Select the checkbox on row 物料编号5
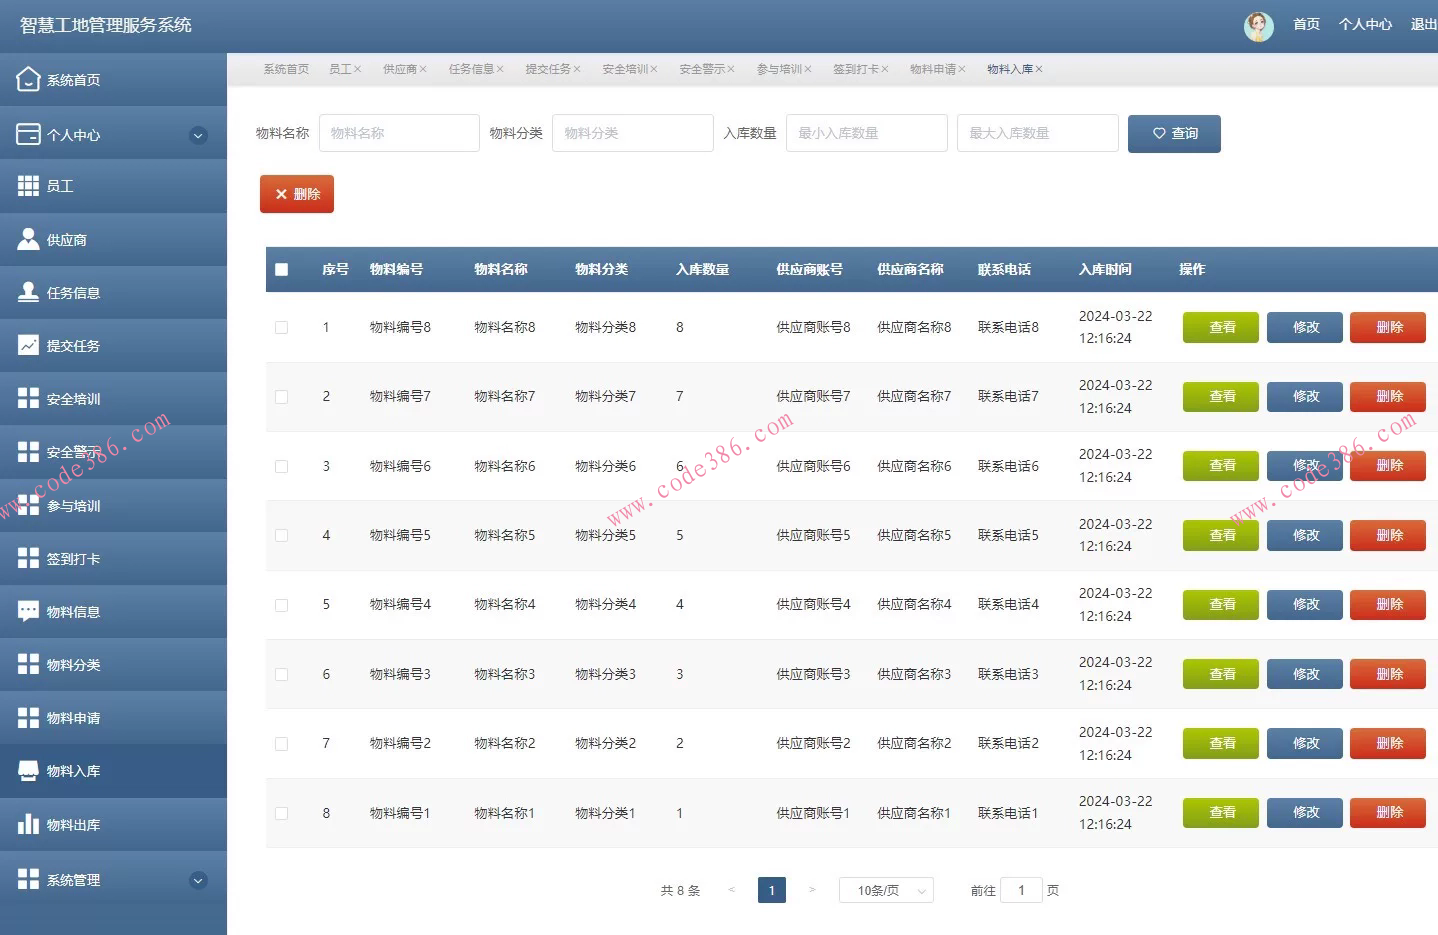 click(281, 535)
